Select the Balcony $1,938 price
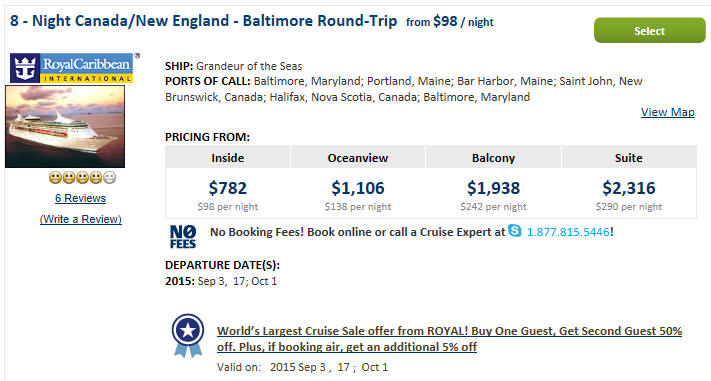Image resolution: width=711 pixels, height=381 pixels. [493, 188]
